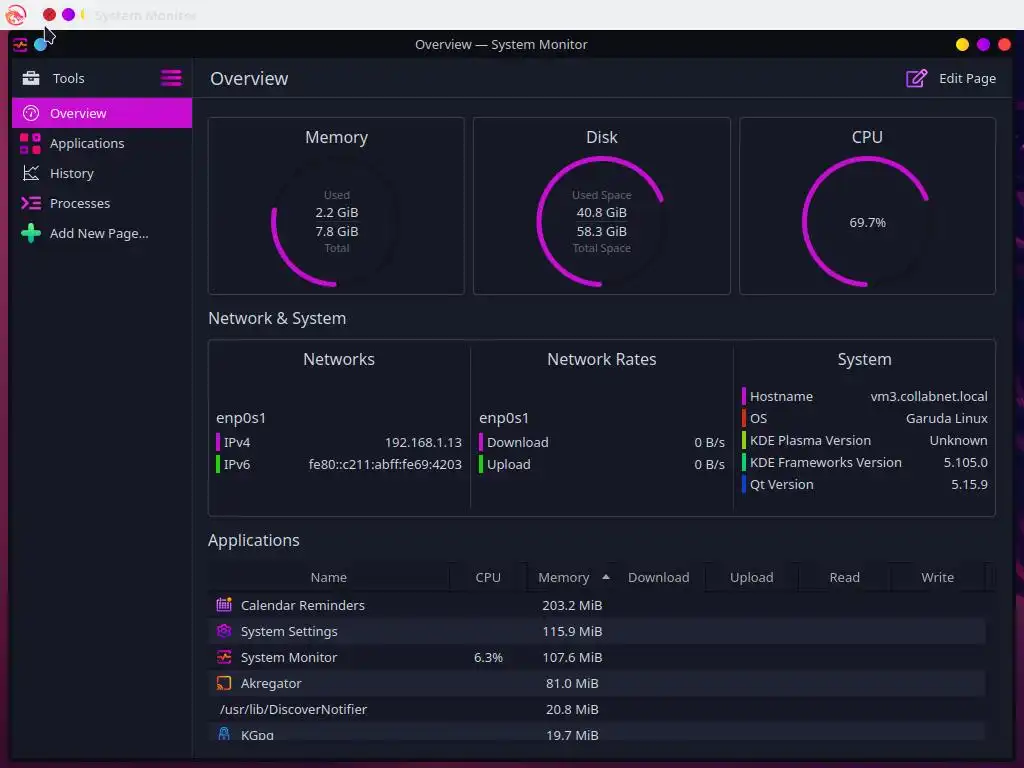Click the Download column header
1024x768 pixels.
click(x=658, y=577)
